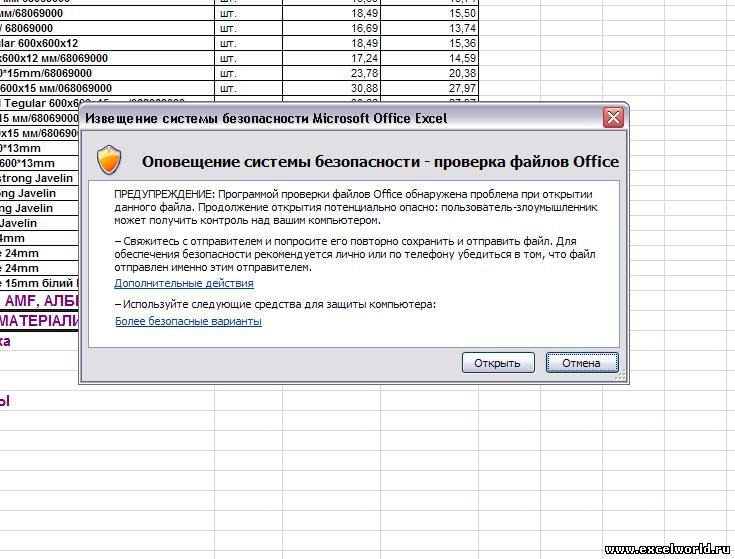Select cell with value 27,97
735x559 pixels.
click(x=429, y=88)
